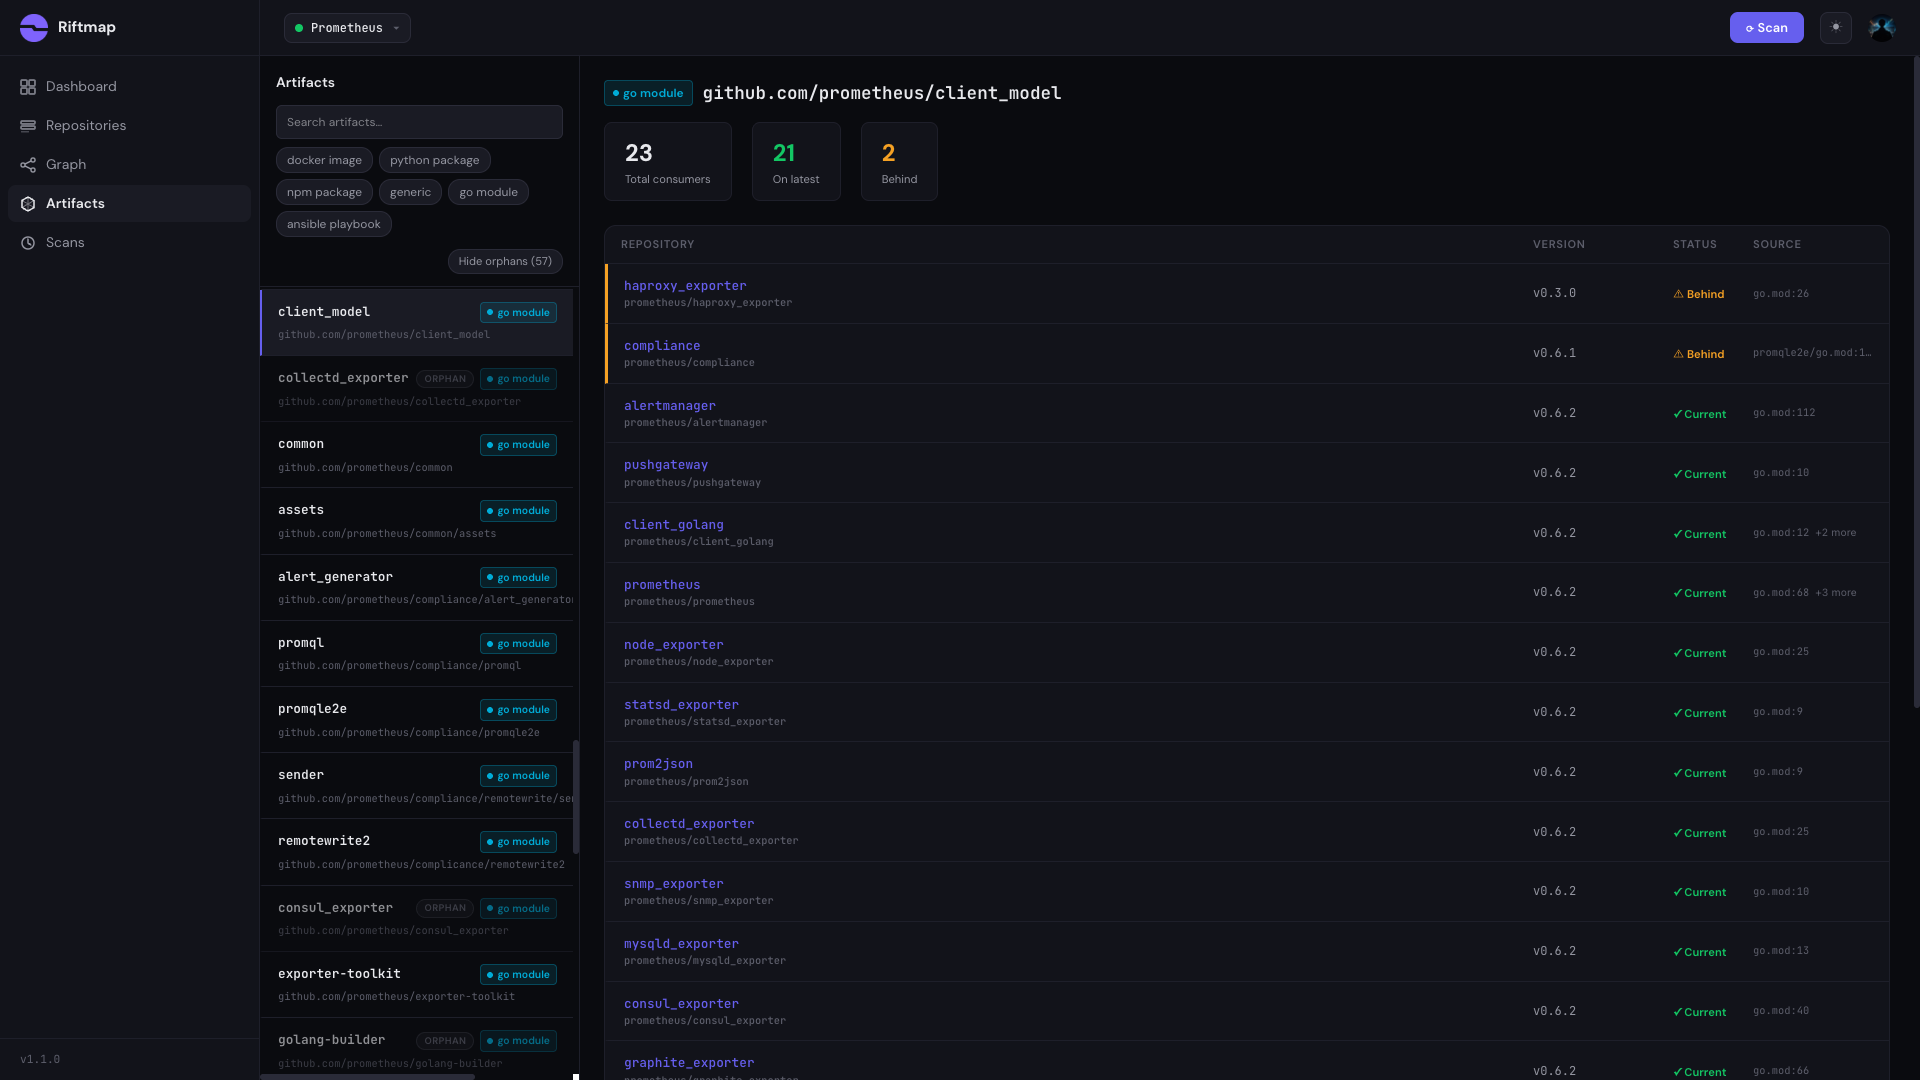Select the exporter-toolkit artifact
The image size is (1920, 1080).
coord(417,985)
